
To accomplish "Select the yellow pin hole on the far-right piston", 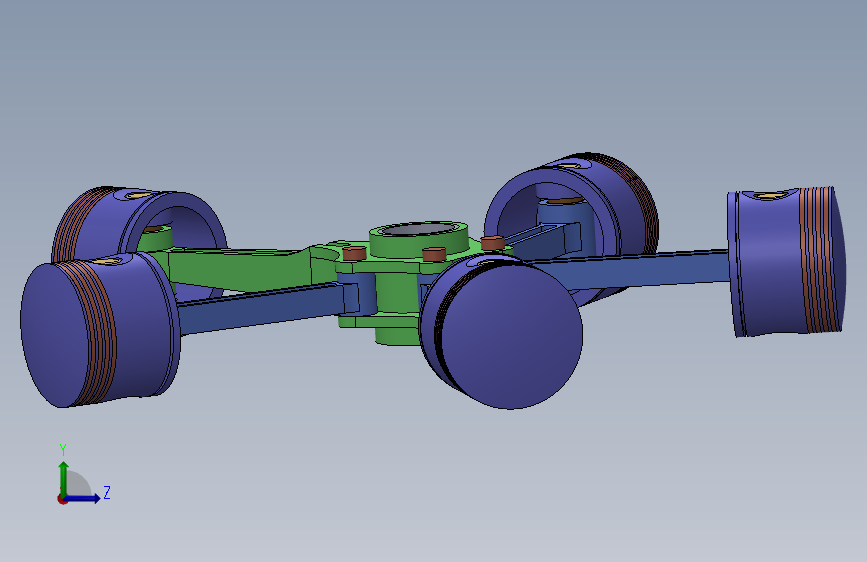I will tap(770, 196).
